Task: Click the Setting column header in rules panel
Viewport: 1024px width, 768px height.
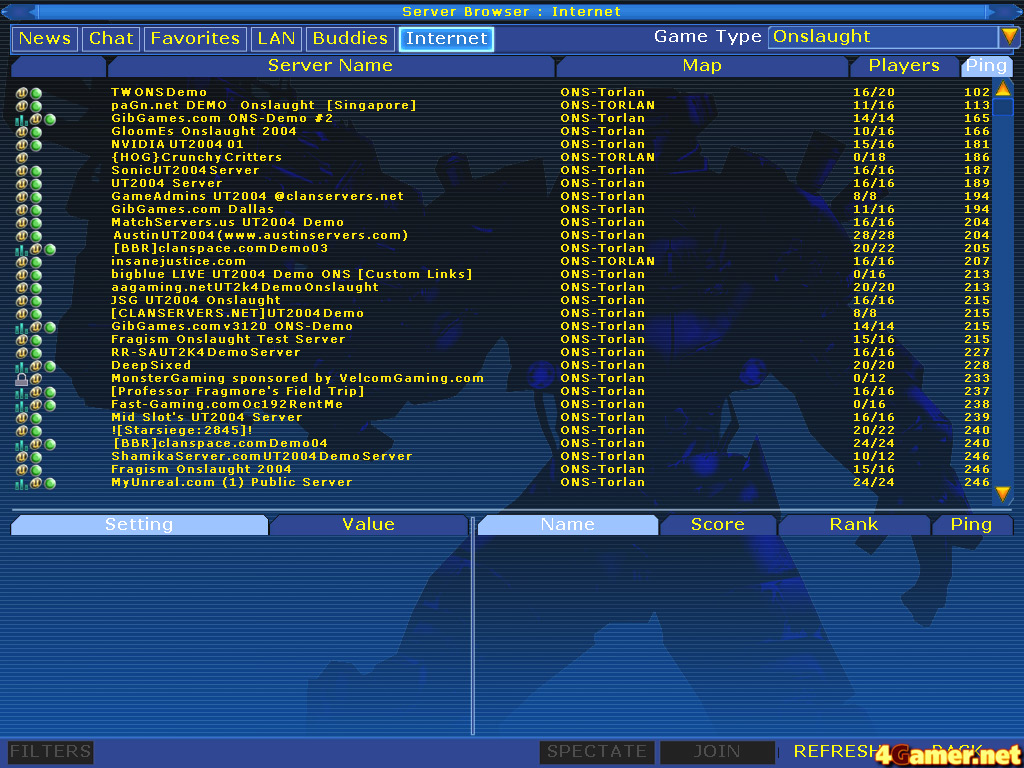Action: 139,524
